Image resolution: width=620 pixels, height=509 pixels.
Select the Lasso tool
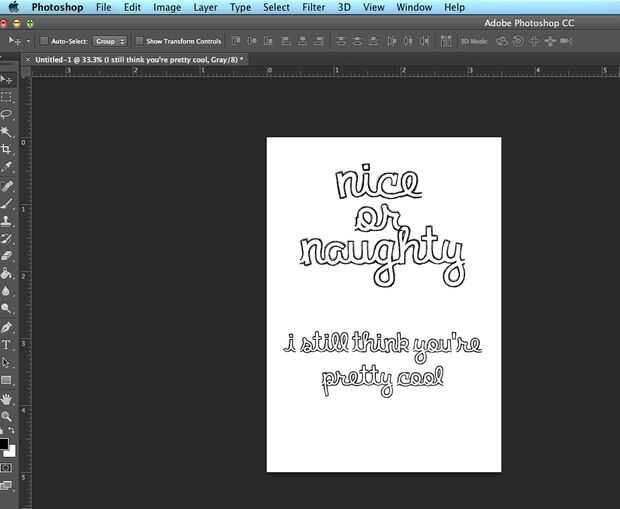(6, 115)
